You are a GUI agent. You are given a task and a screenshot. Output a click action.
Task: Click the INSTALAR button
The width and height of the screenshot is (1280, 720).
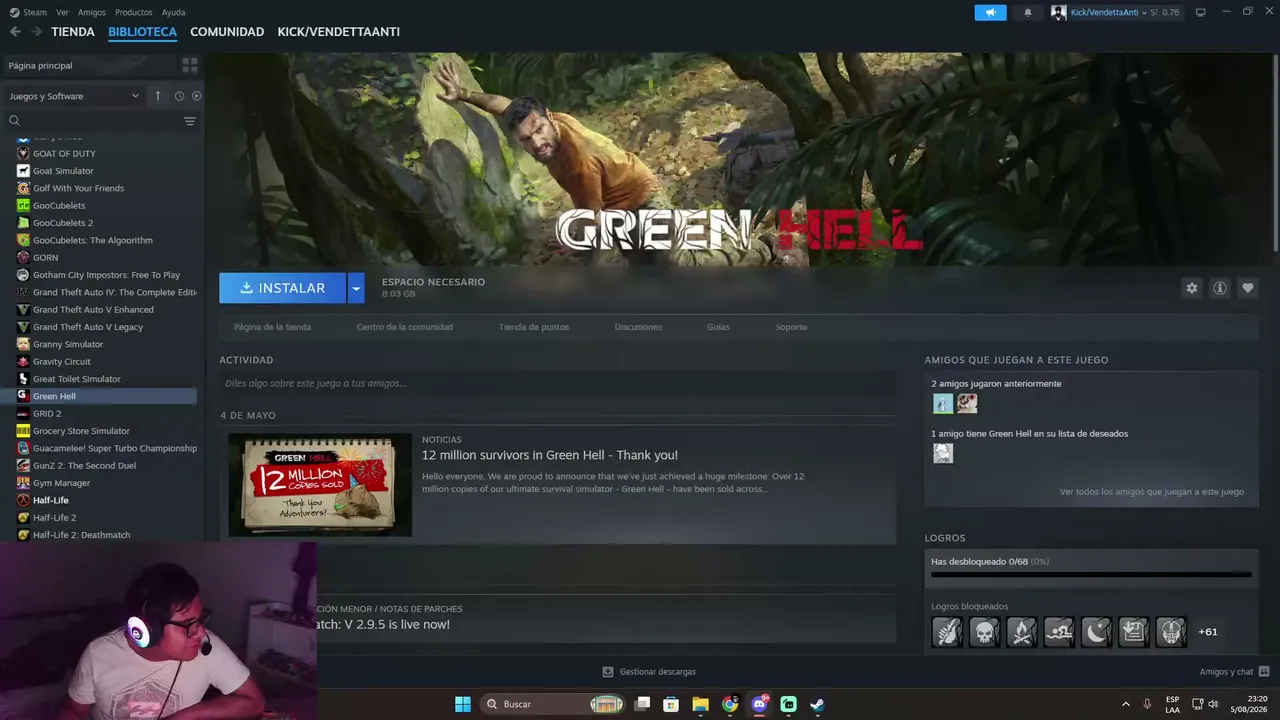pyautogui.click(x=282, y=288)
